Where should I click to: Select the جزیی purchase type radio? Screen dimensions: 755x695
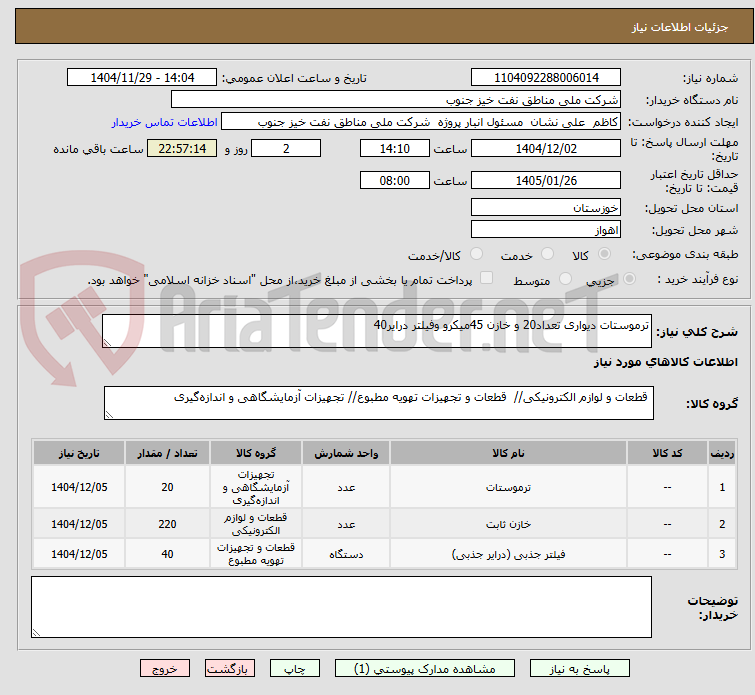[x=629, y=279]
